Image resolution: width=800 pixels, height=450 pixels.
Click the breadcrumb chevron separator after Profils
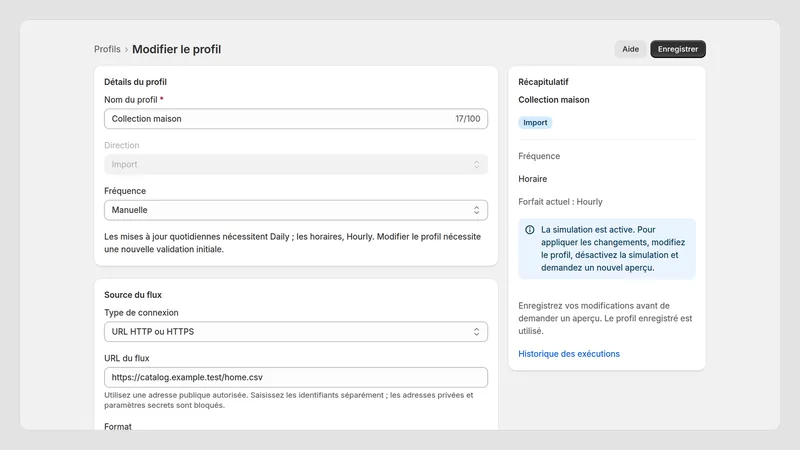pos(127,49)
